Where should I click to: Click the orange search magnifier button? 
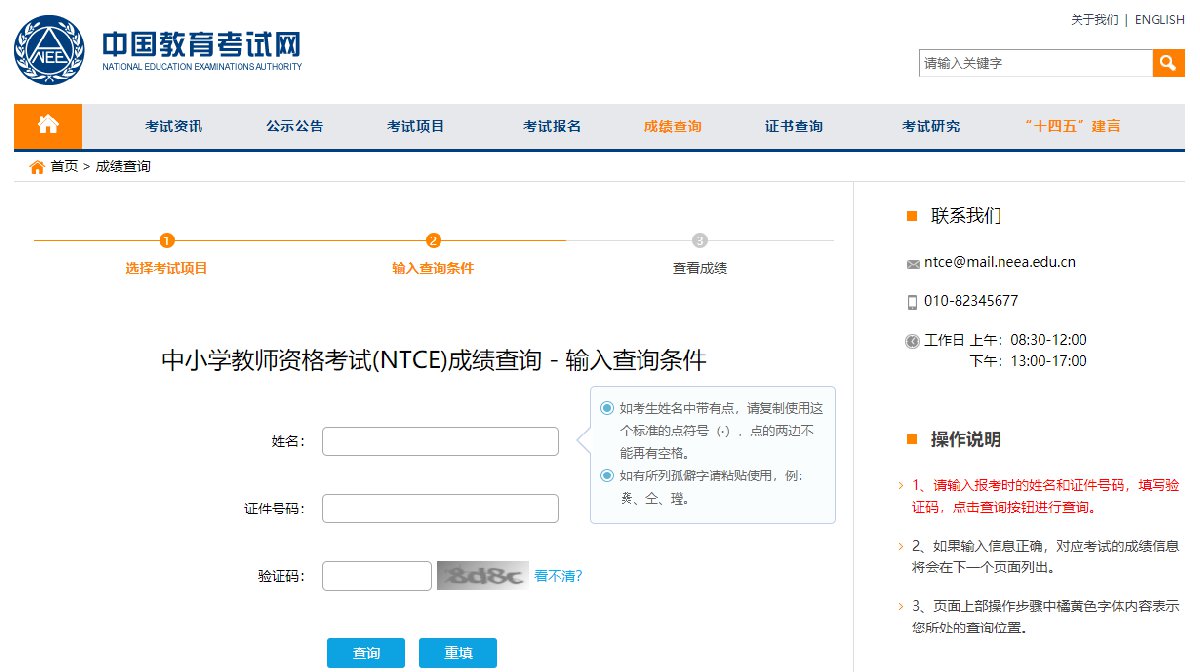(1168, 63)
